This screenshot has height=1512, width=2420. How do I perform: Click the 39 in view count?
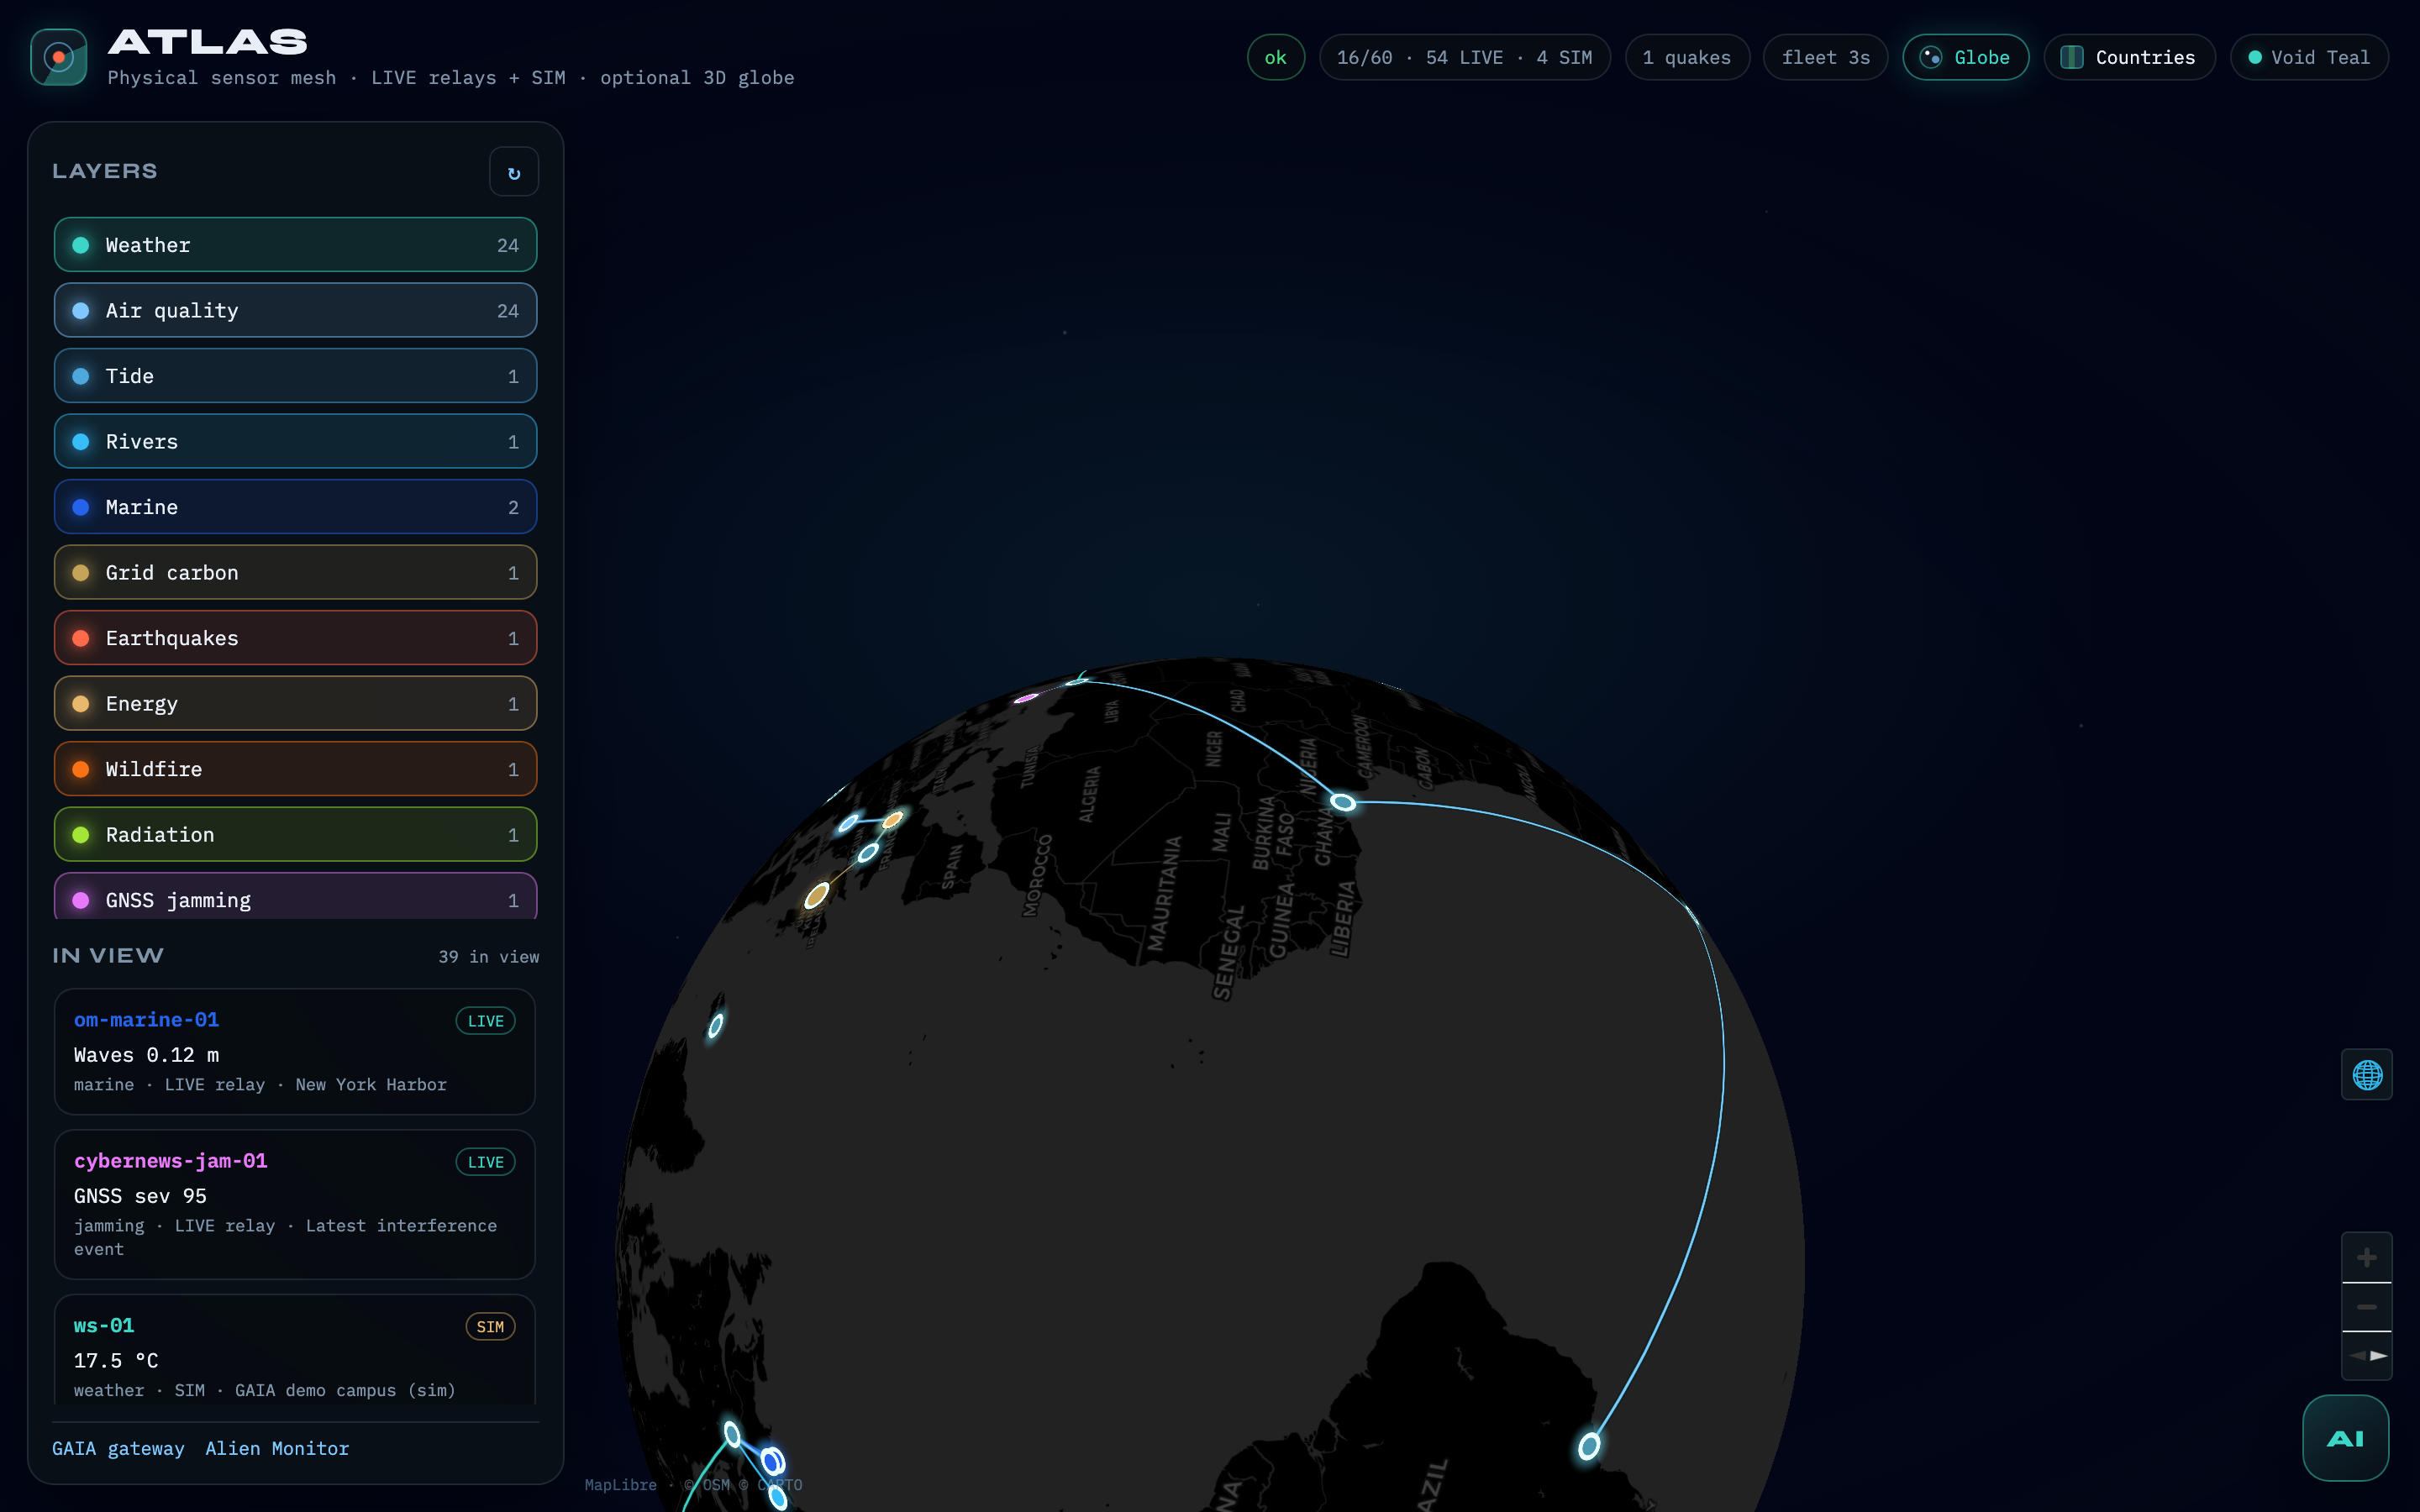click(x=488, y=957)
